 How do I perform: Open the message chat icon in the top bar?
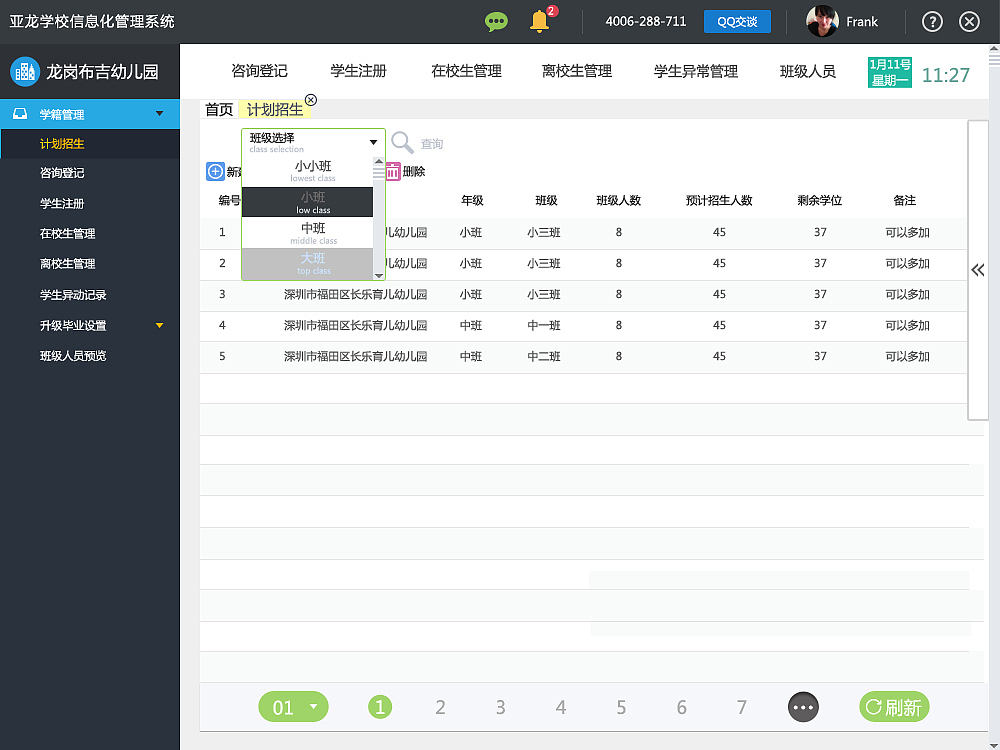tap(496, 20)
